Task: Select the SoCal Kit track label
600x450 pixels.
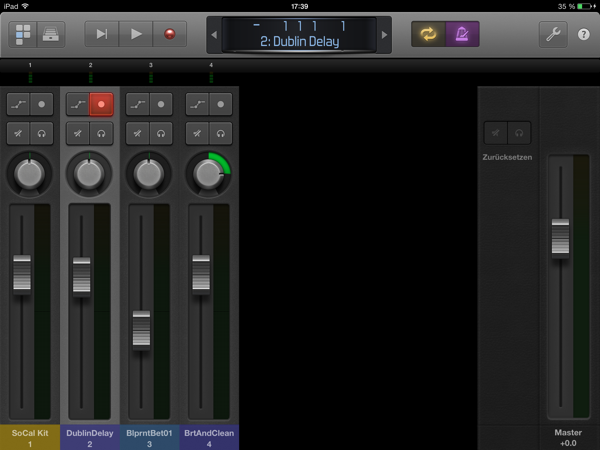Action: [x=30, y=437]
